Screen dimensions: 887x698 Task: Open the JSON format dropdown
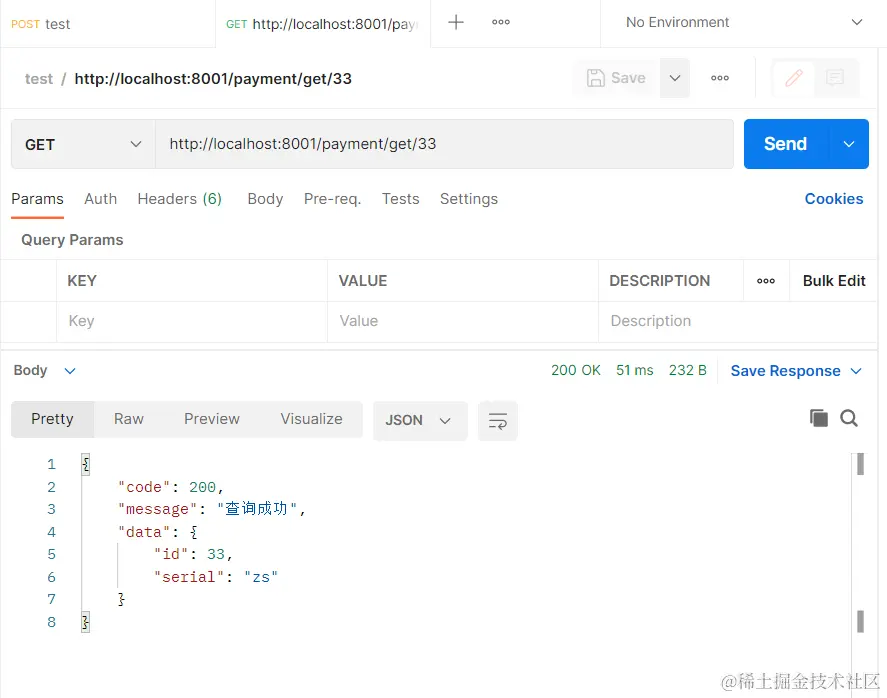(420, 420)
